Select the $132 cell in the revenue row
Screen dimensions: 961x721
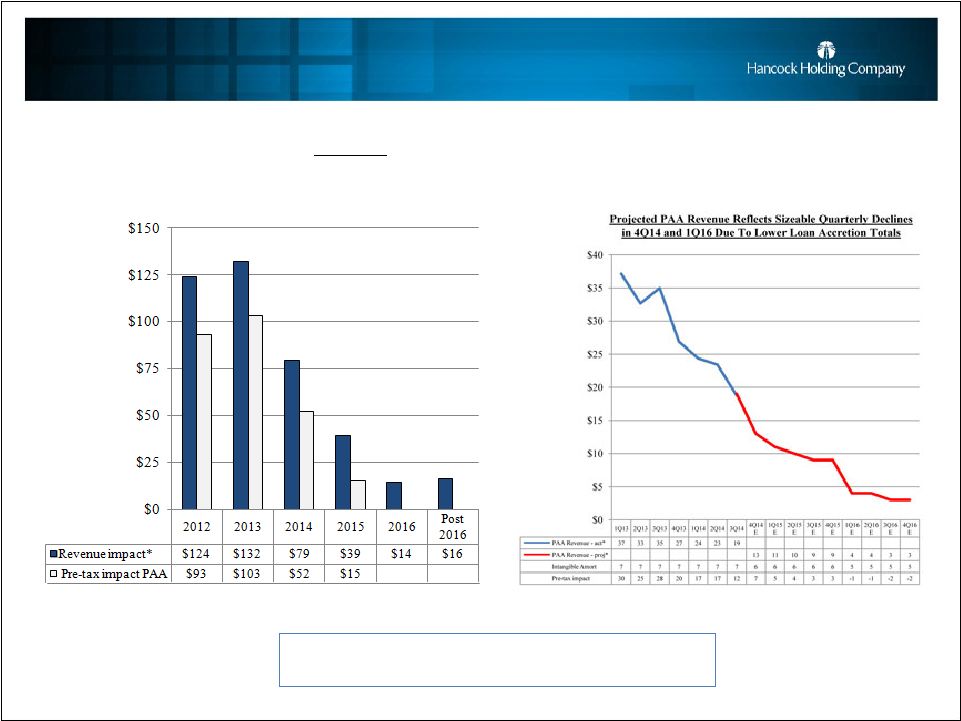[248, 553]
